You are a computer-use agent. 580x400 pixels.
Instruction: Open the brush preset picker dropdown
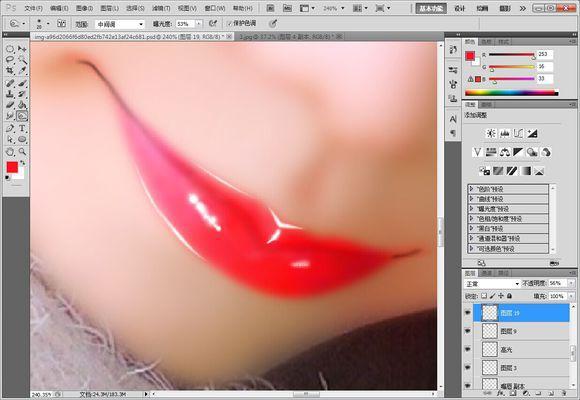(x=48, y=24)
